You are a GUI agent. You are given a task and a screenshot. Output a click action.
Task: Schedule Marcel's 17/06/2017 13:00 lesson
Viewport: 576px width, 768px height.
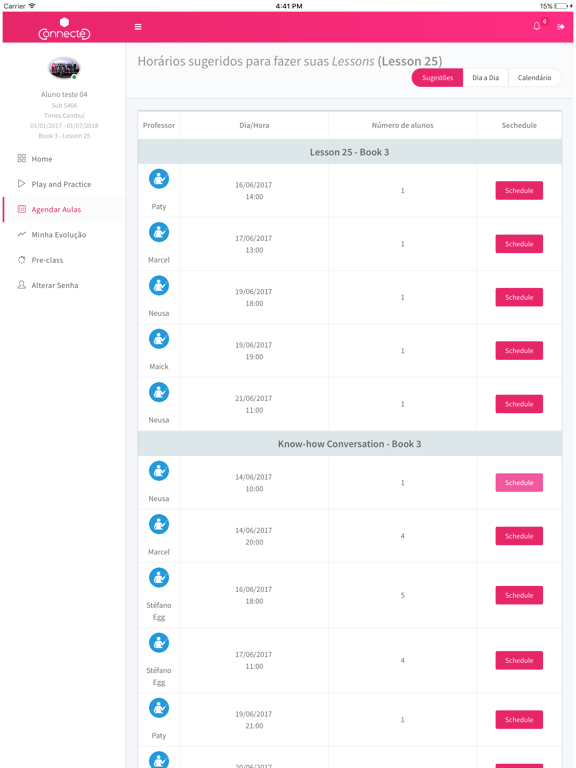click(x=519, y=244)
